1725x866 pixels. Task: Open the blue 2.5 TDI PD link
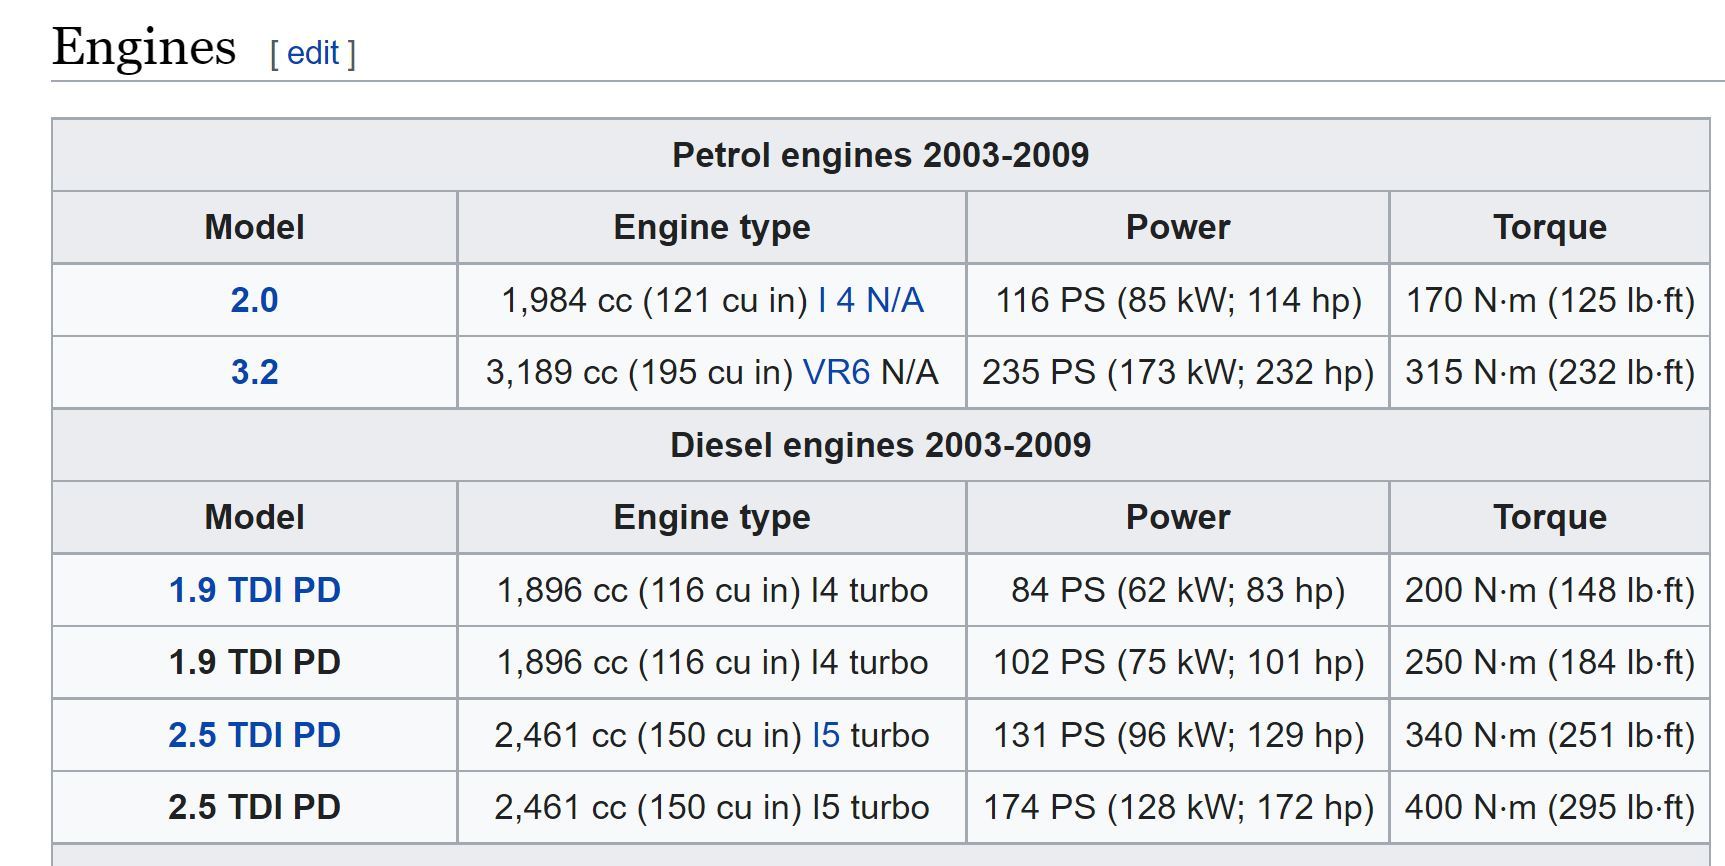tap(254, 735)
